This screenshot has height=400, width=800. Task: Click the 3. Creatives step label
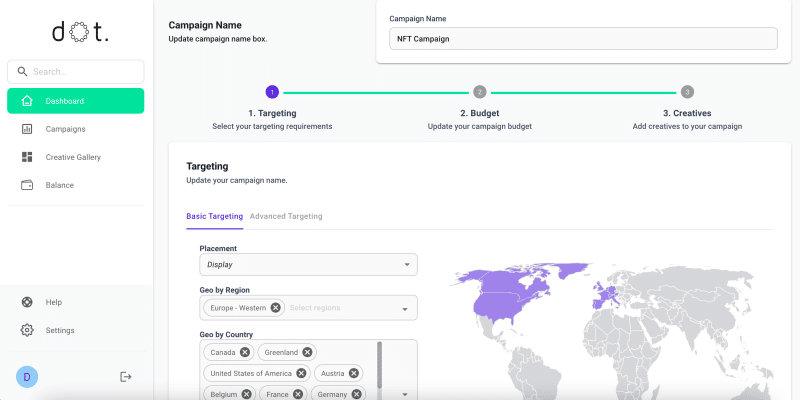(x=687, y=113)
